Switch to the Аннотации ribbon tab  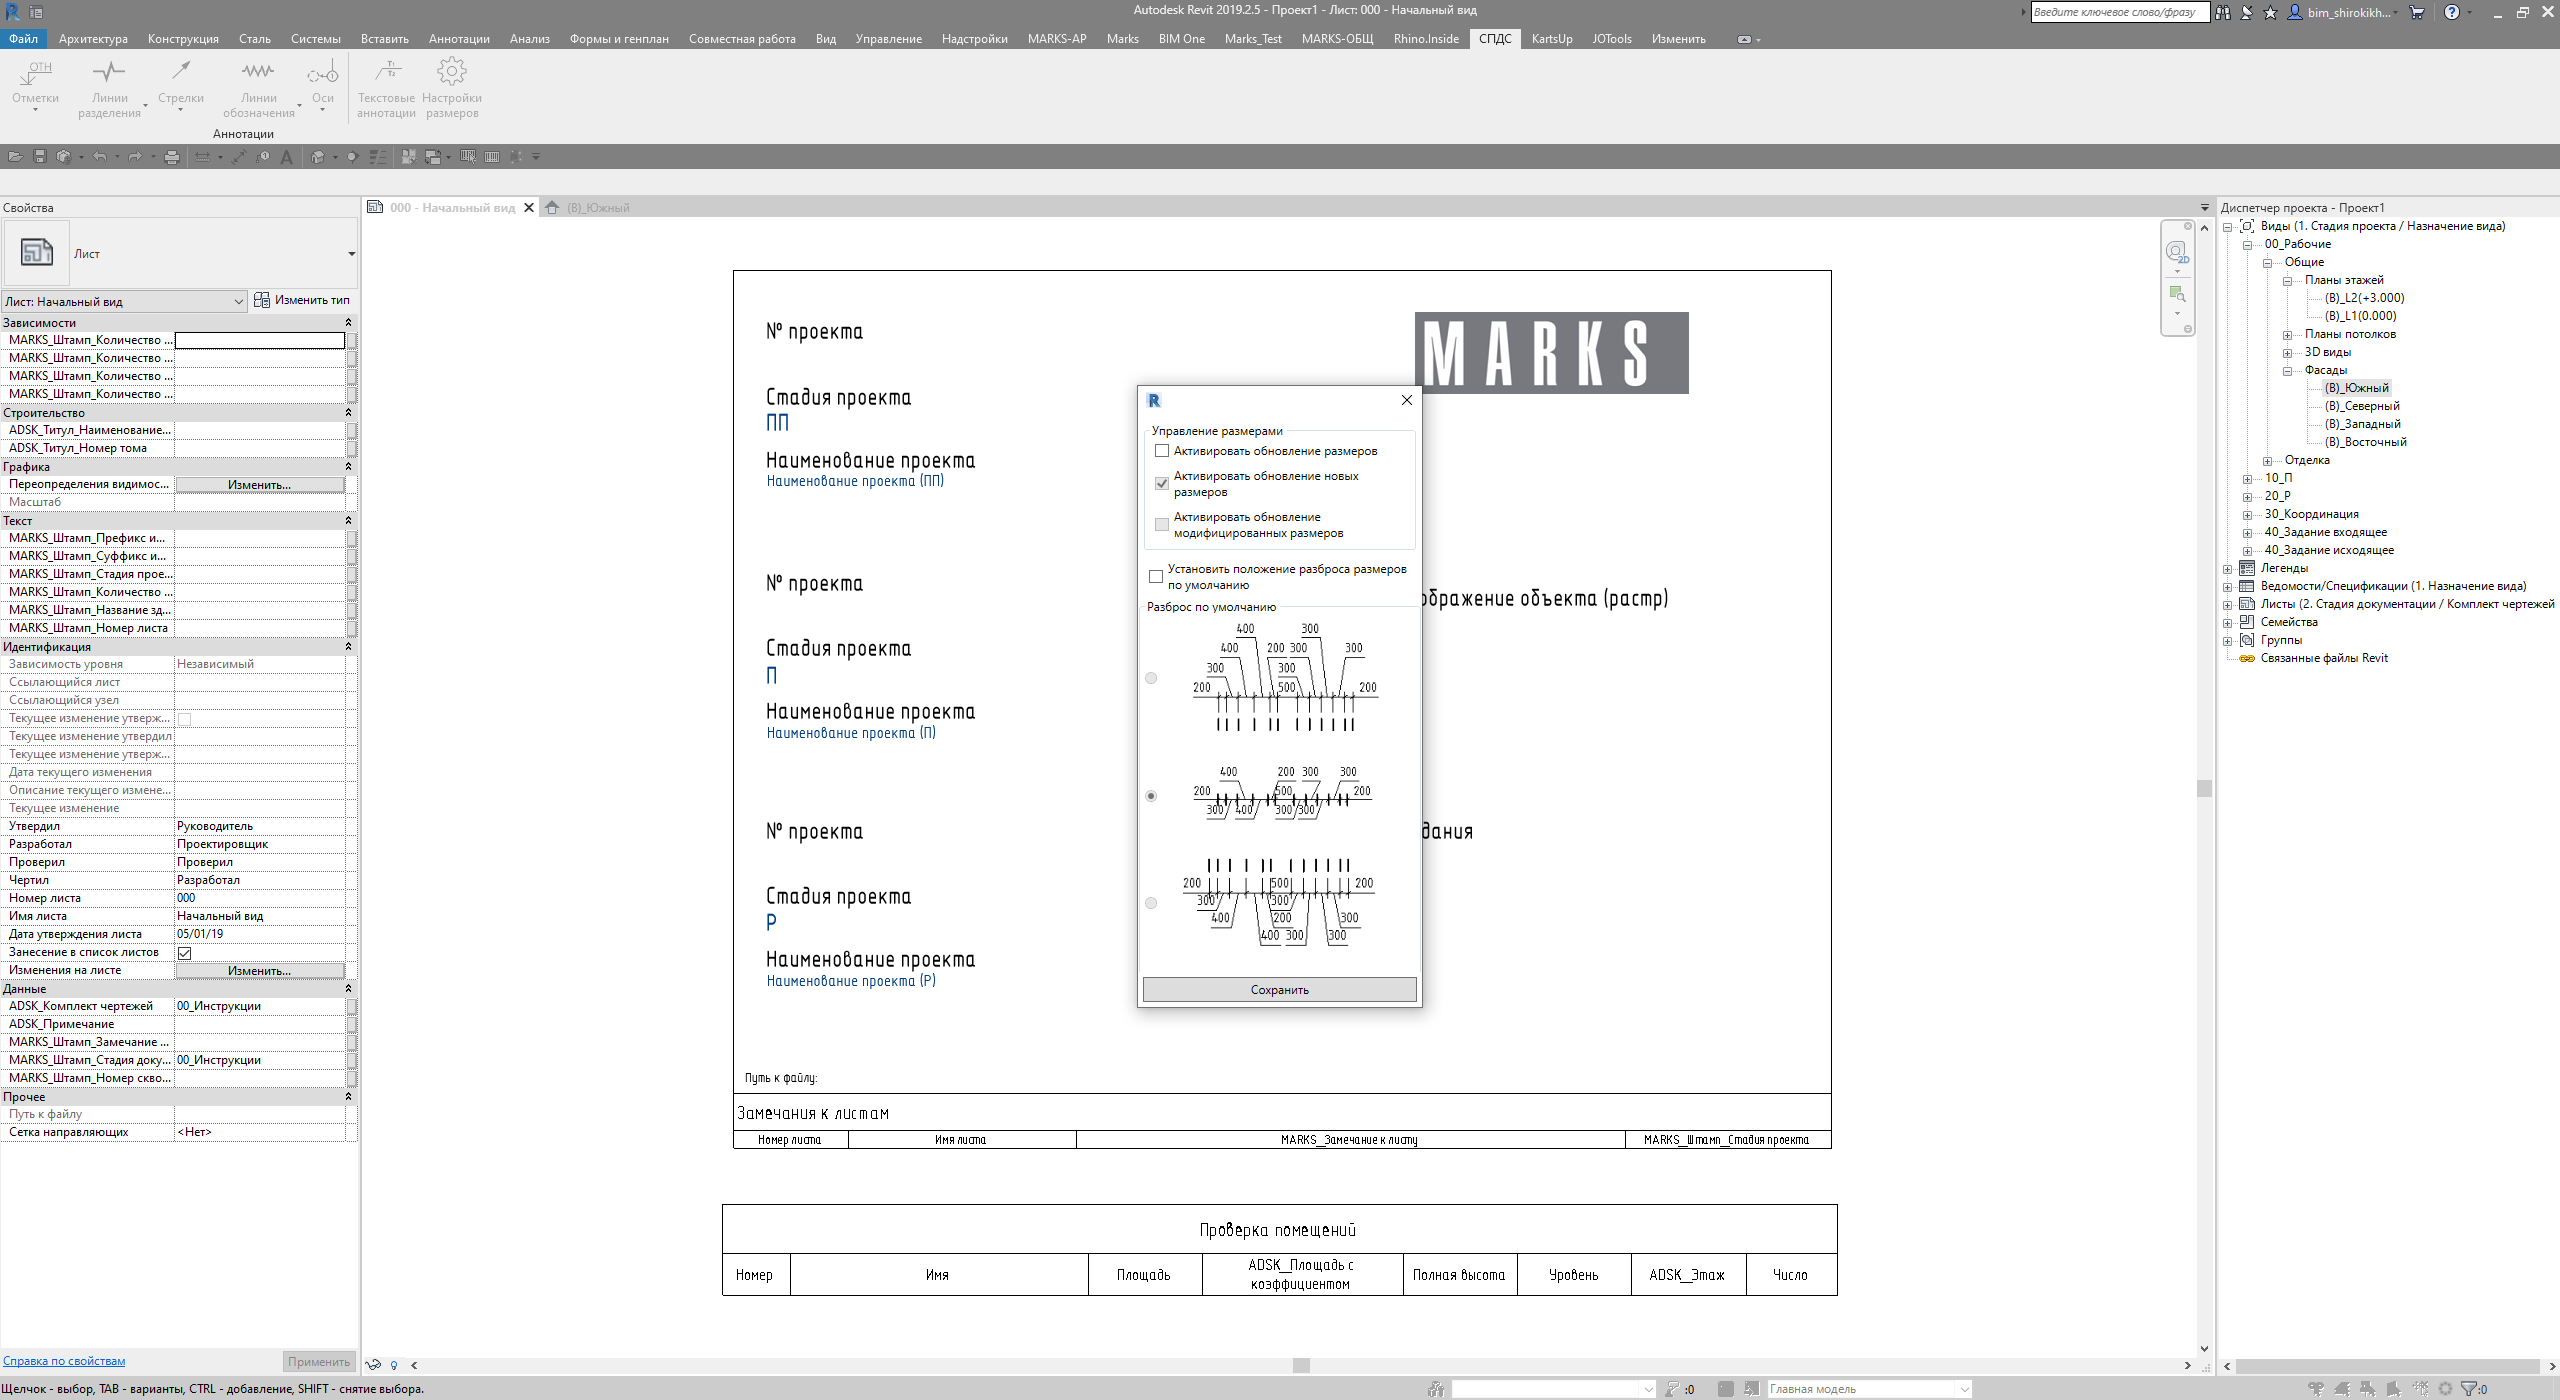(x=459, y=39)
